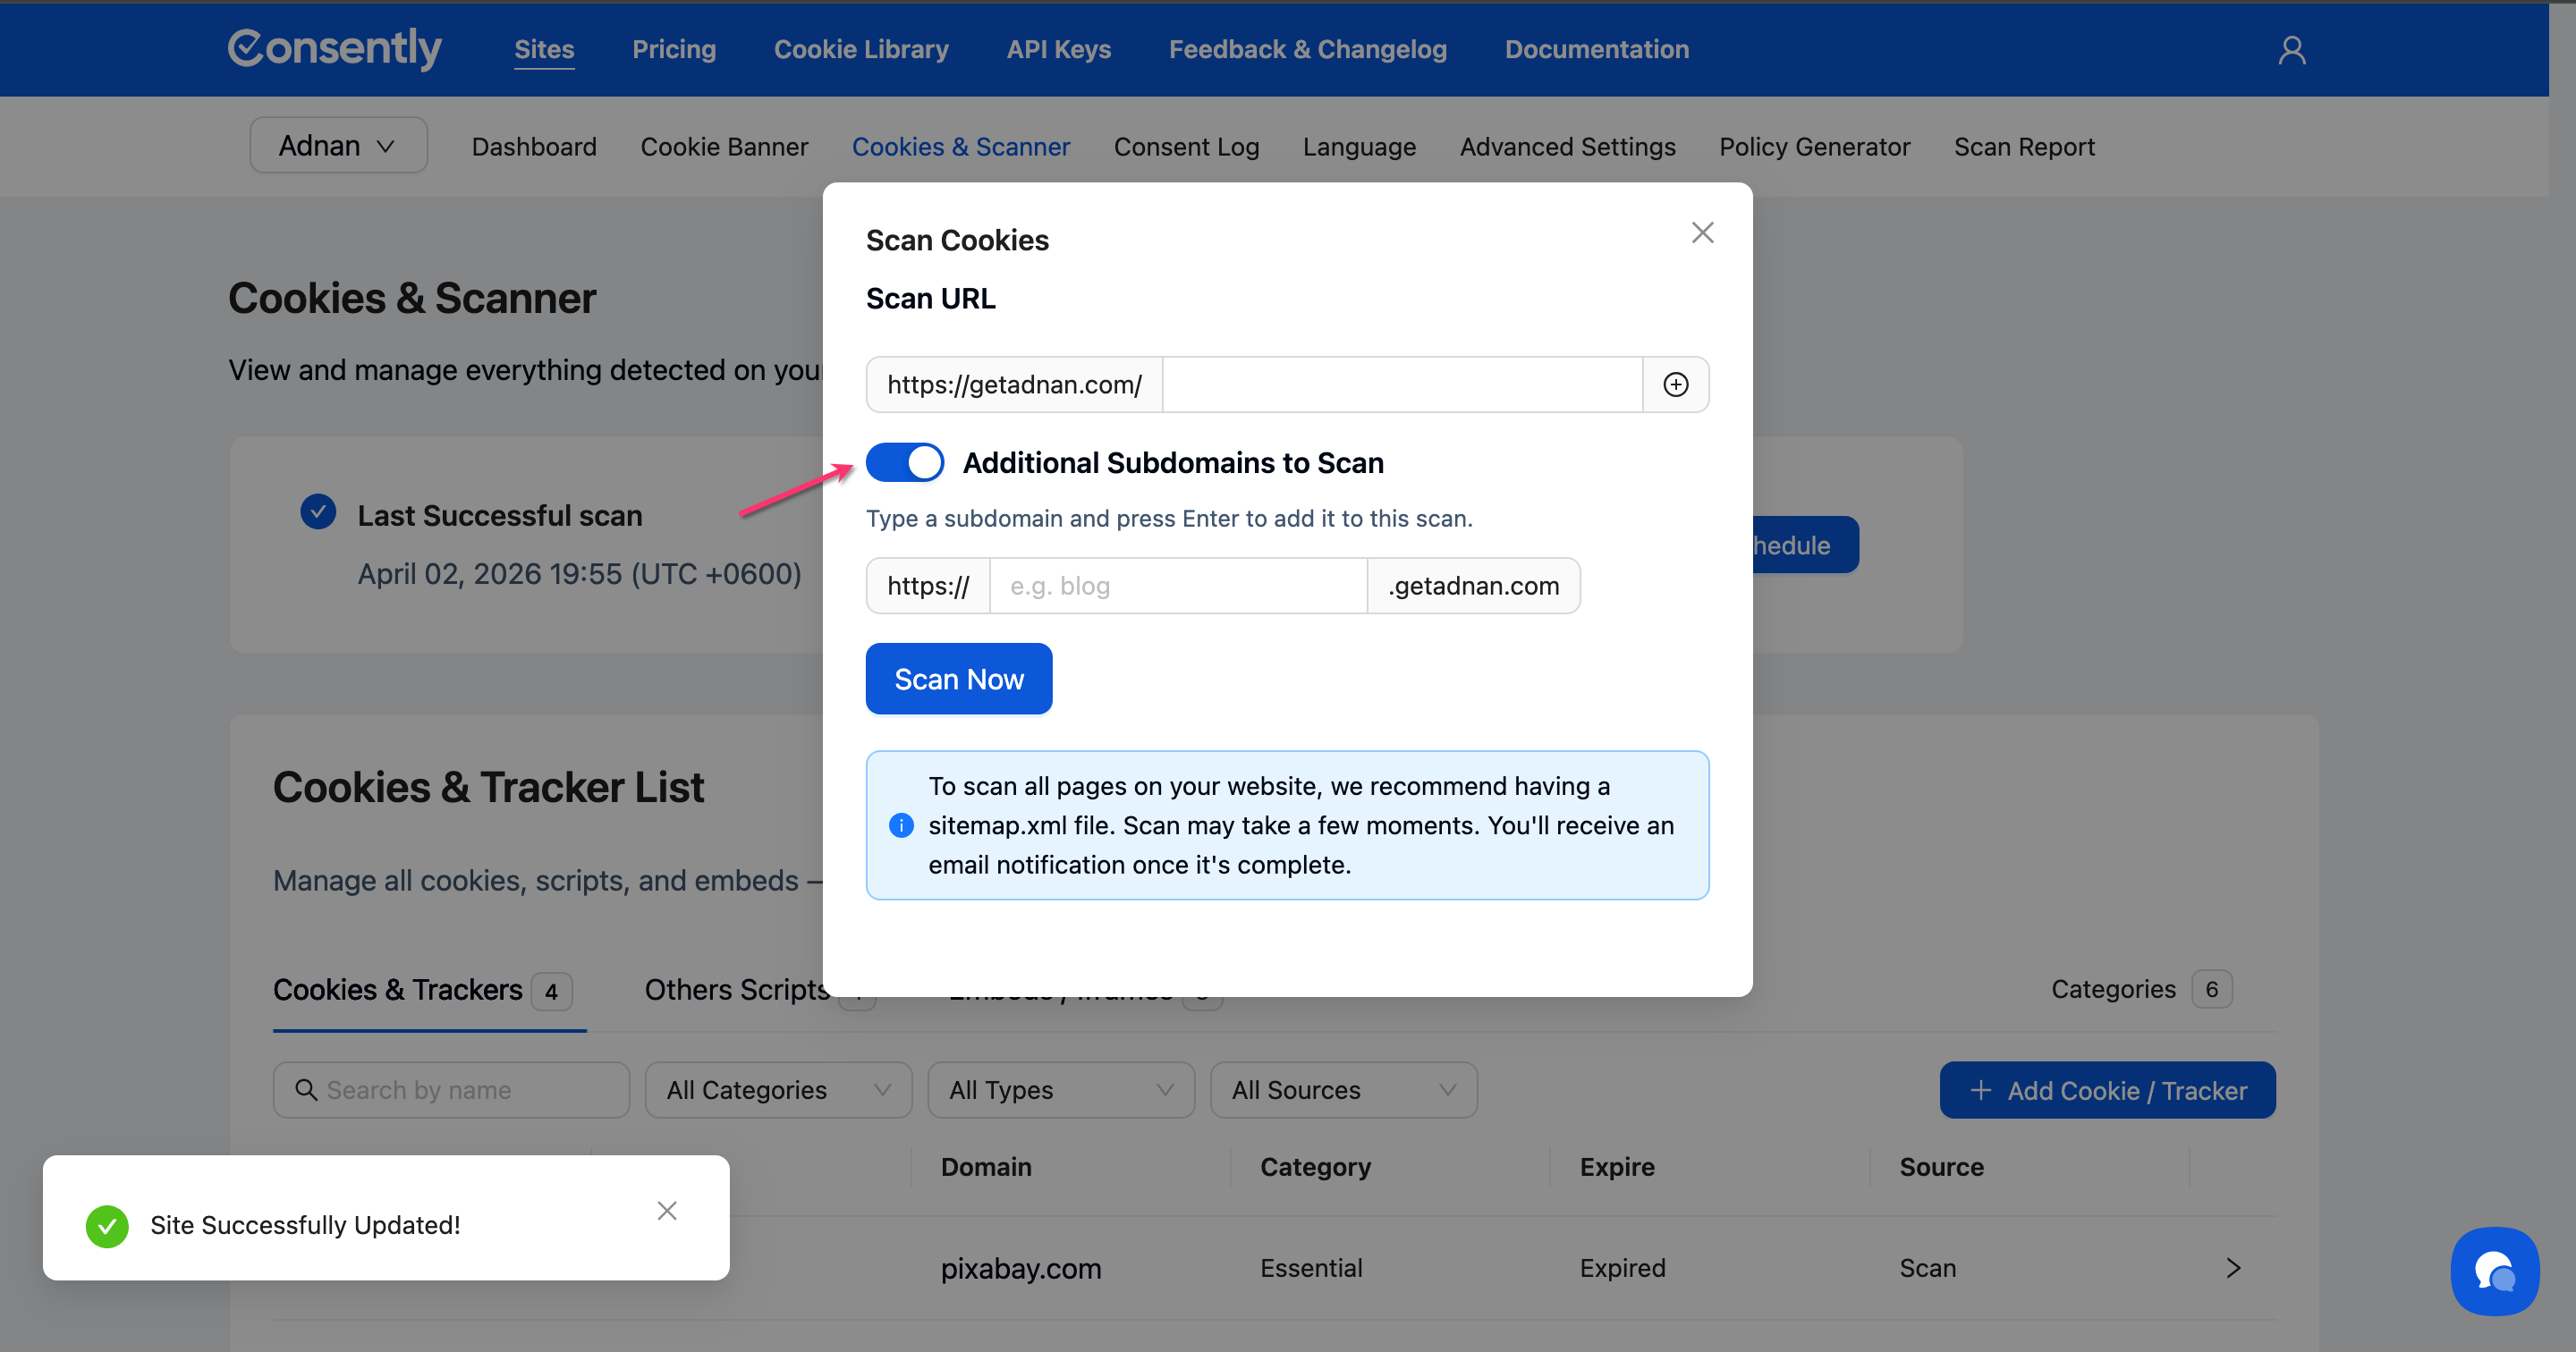Open the Adnan site selector dropdown
Screen dimensions: 2576x1352
(x=338, y=146)
